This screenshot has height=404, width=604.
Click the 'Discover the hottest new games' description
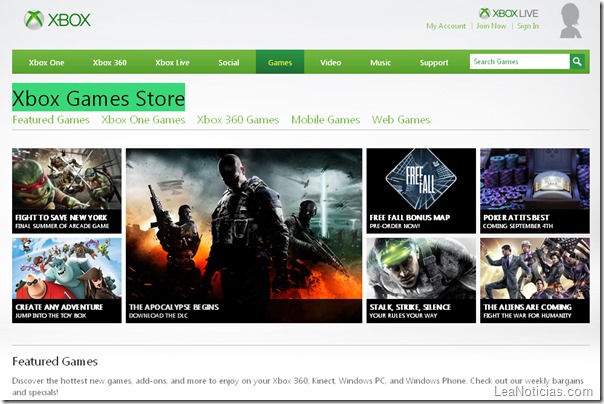click(x=298, y=386)
